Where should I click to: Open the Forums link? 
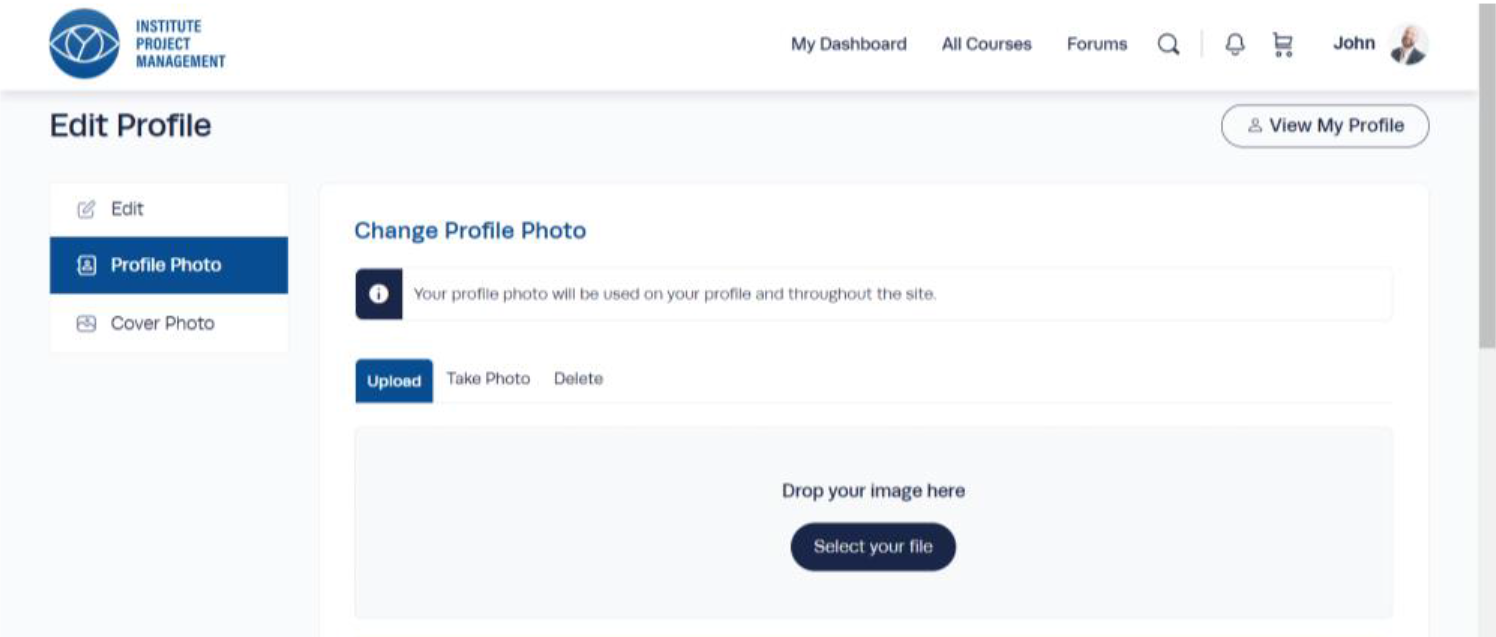tap(1097, 44)
